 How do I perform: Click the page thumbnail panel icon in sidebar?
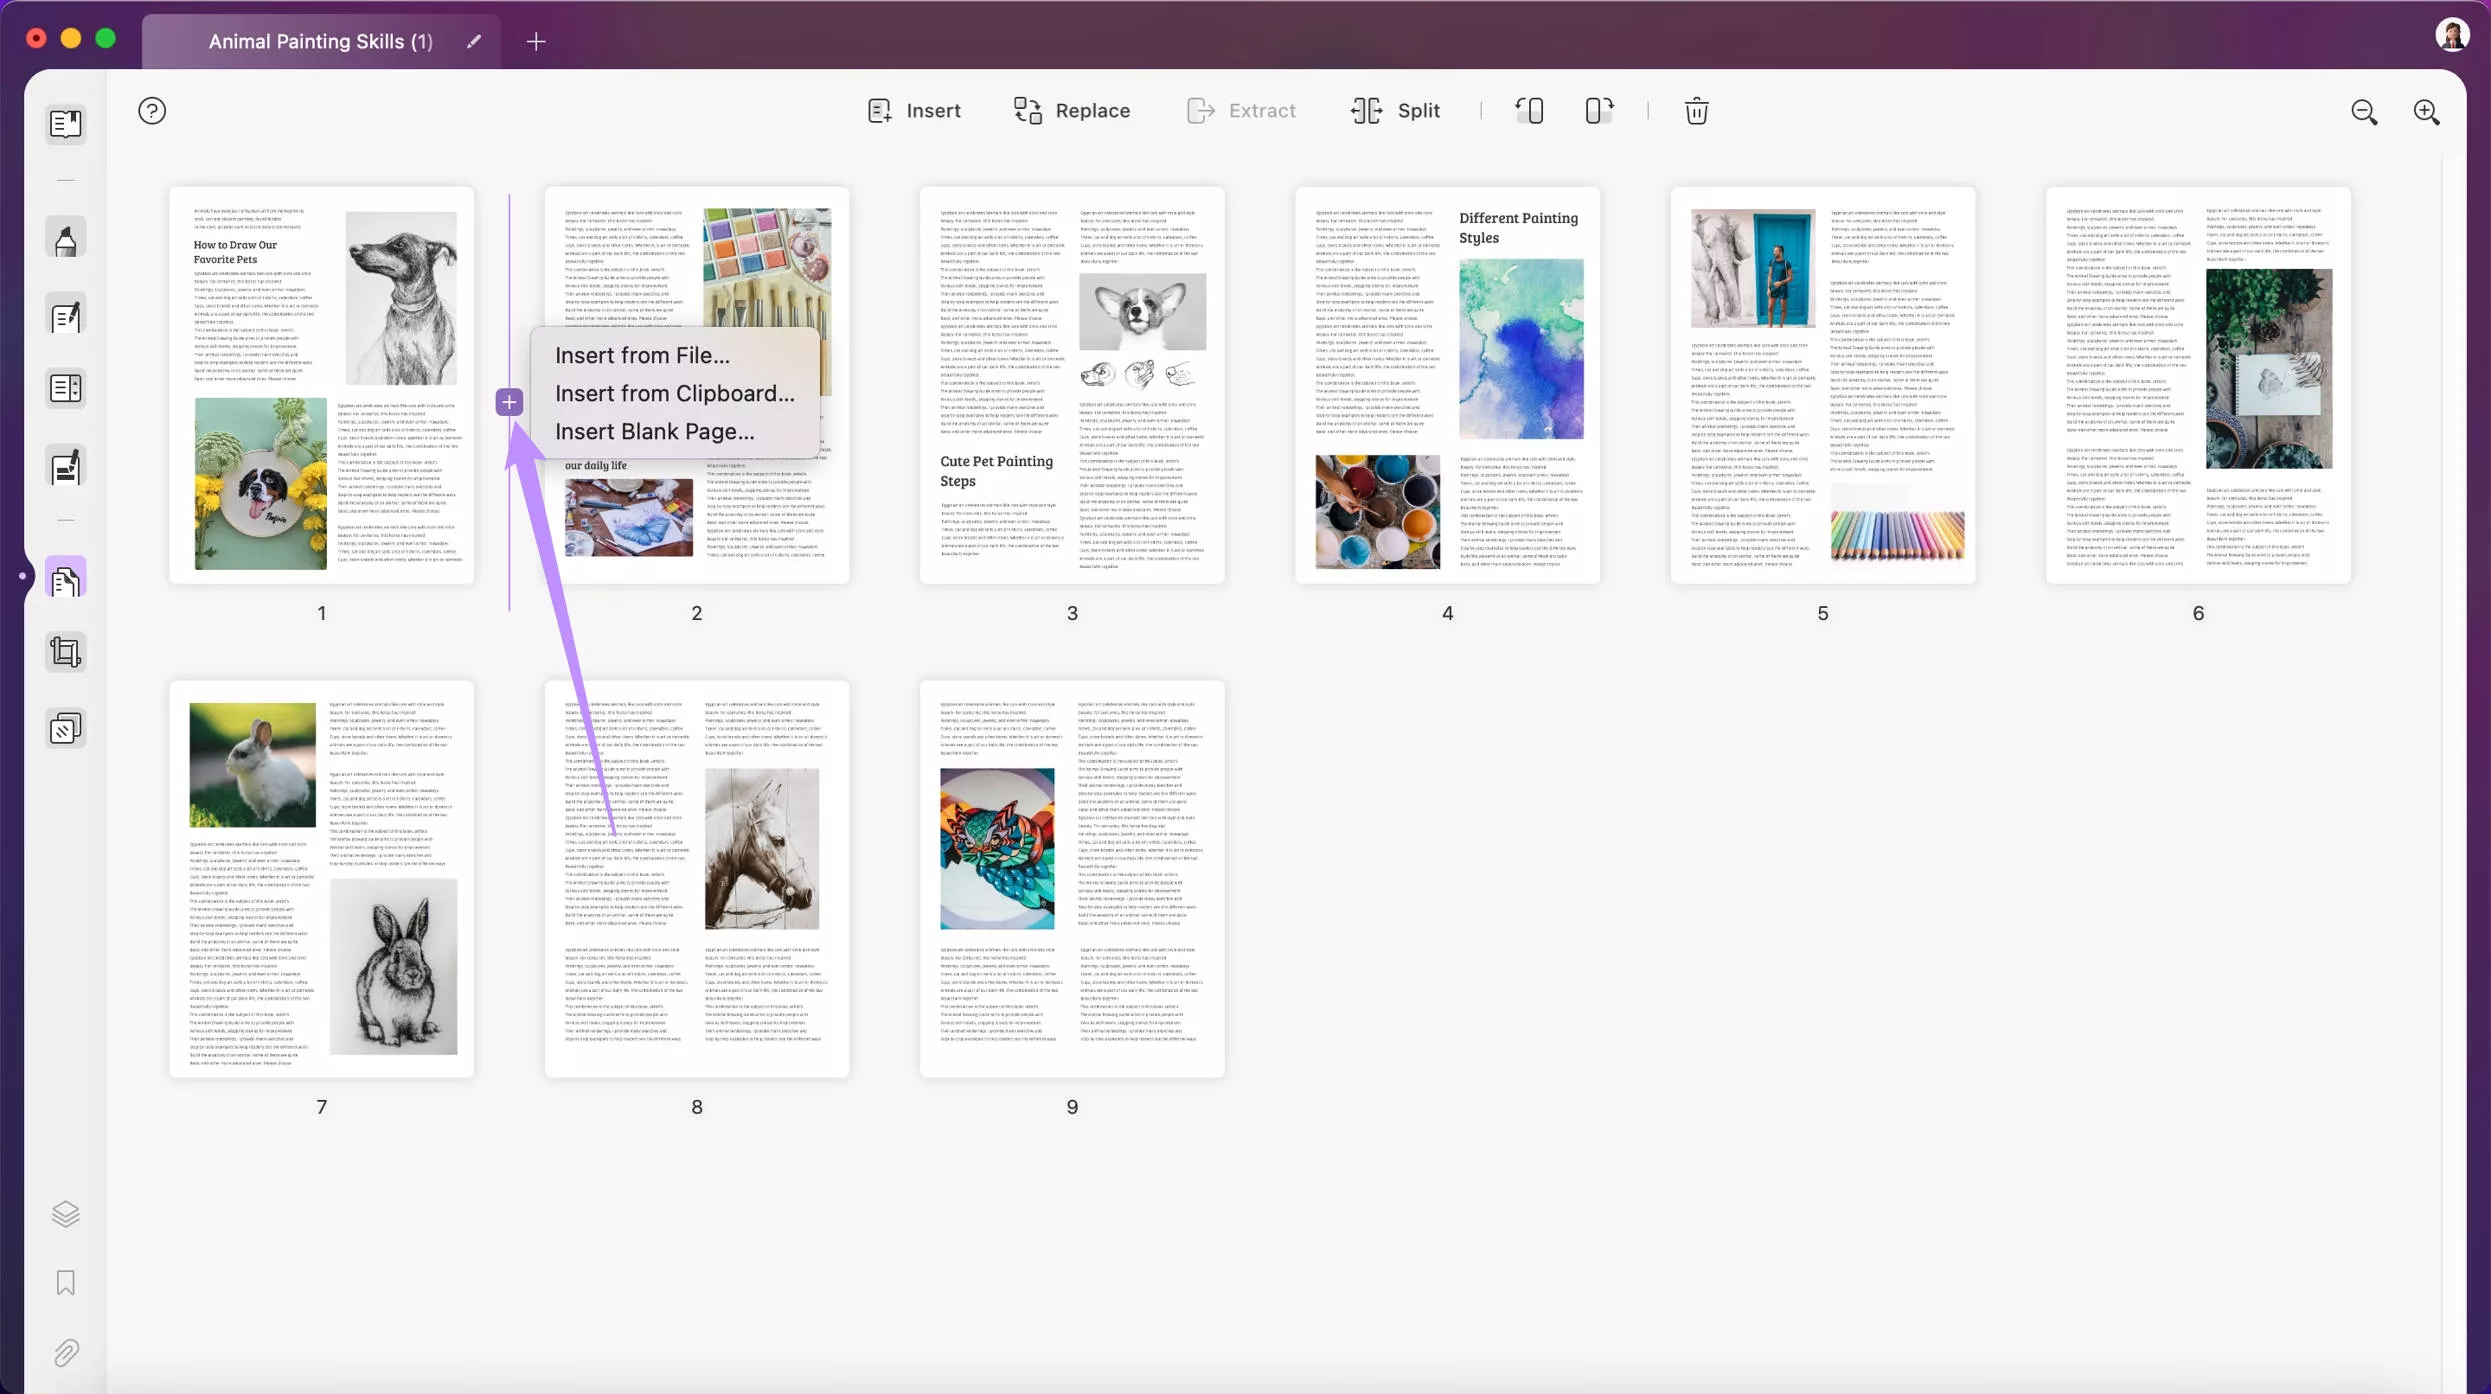65,578
